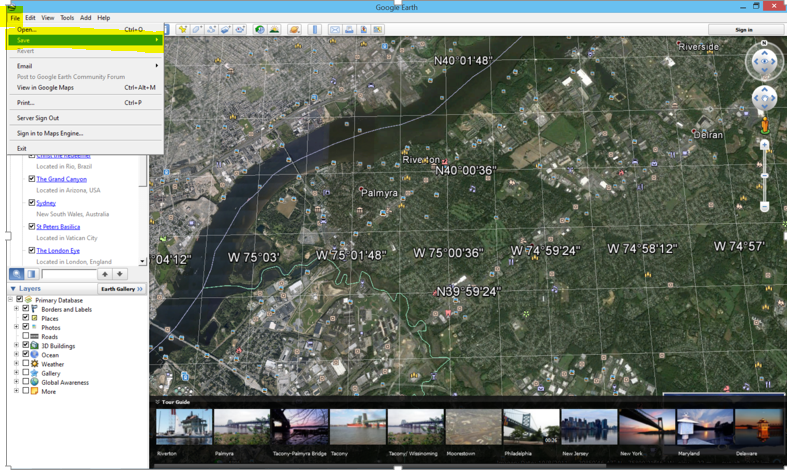The height and width of the screenshot is (470, 787).
Task: Choose Open... from the File menu
Action: [x=85, y=30]
